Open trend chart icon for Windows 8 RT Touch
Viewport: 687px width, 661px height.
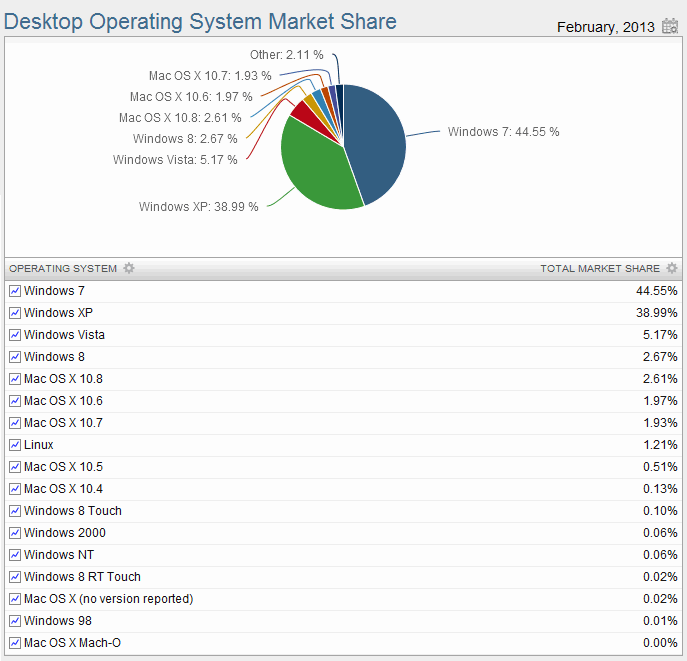pyautogui.click(x=15, y=577)
